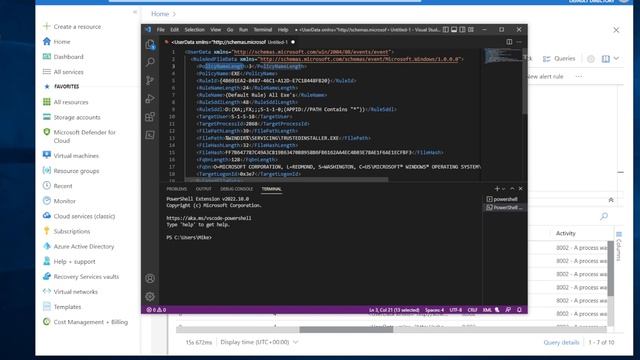Maximize the terminal panel with the up chevron
Viewport: 640px width, 360px height.
[512, 189]
